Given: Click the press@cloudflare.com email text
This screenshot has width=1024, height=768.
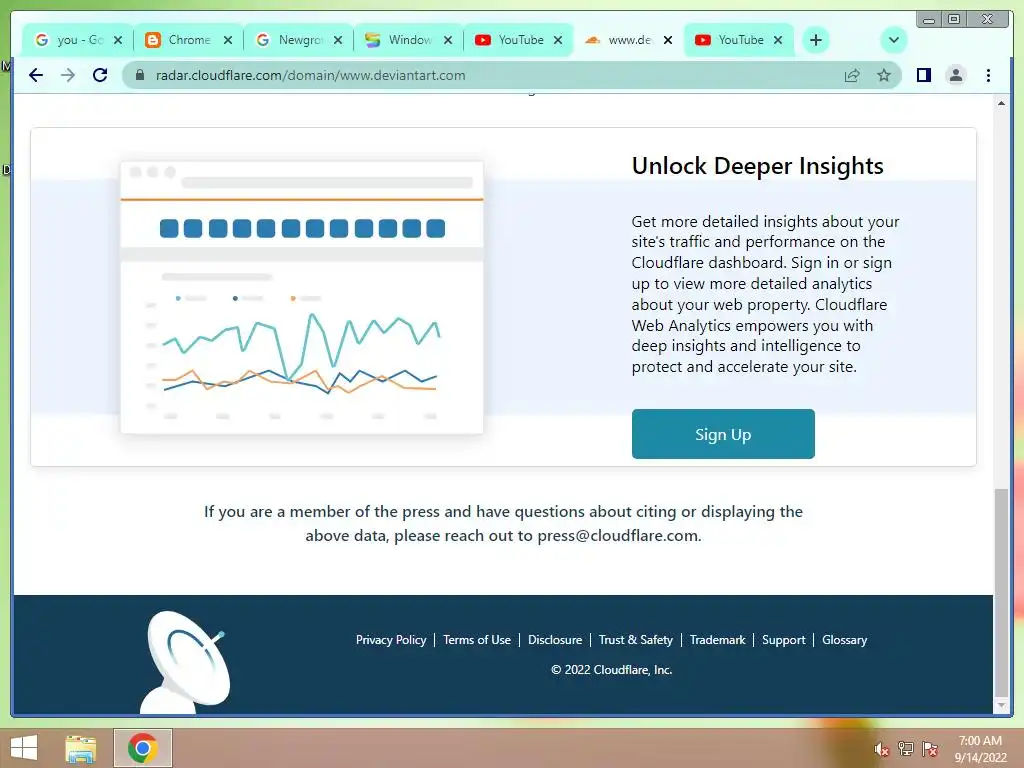Looking at the screenshot, I should 617,536.
